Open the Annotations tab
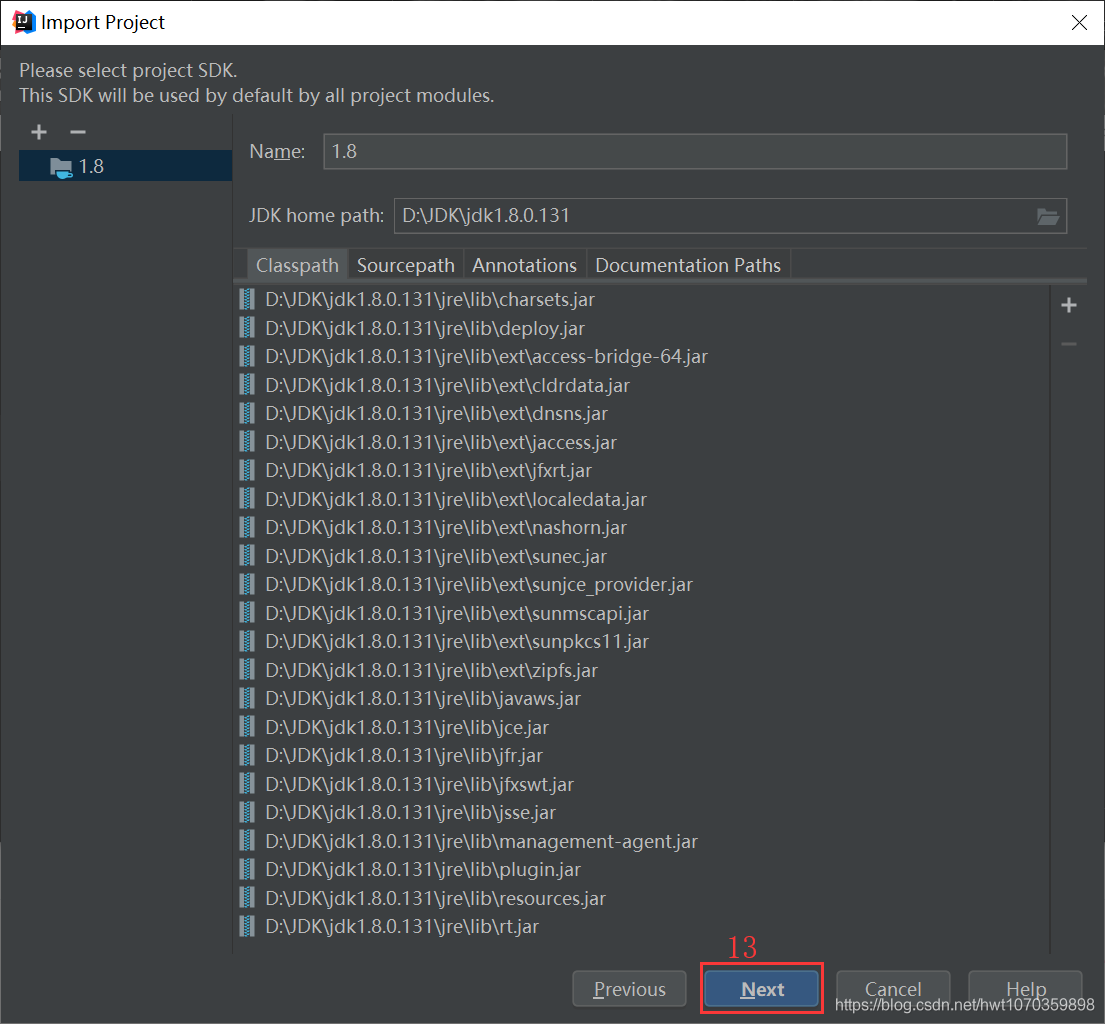The height and width of the screenshot is (1024, 1105). pyautogui.click(x=524, y=265)
